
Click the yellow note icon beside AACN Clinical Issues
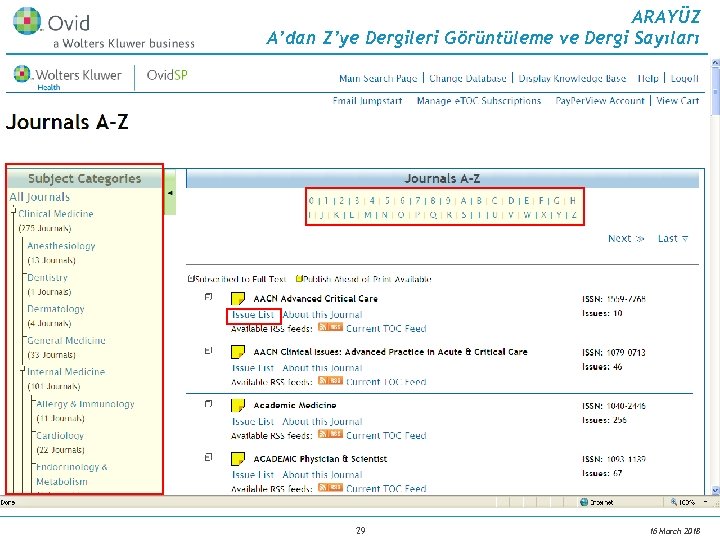(238, 352)
